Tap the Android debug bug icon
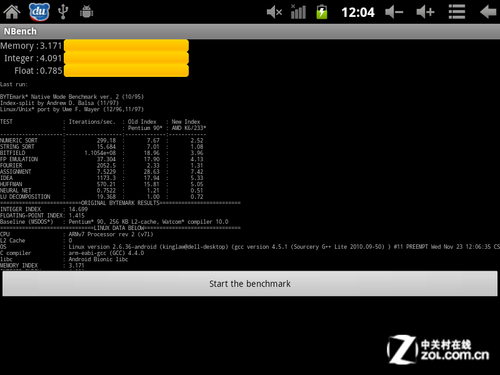 click(x=87, y=12)
